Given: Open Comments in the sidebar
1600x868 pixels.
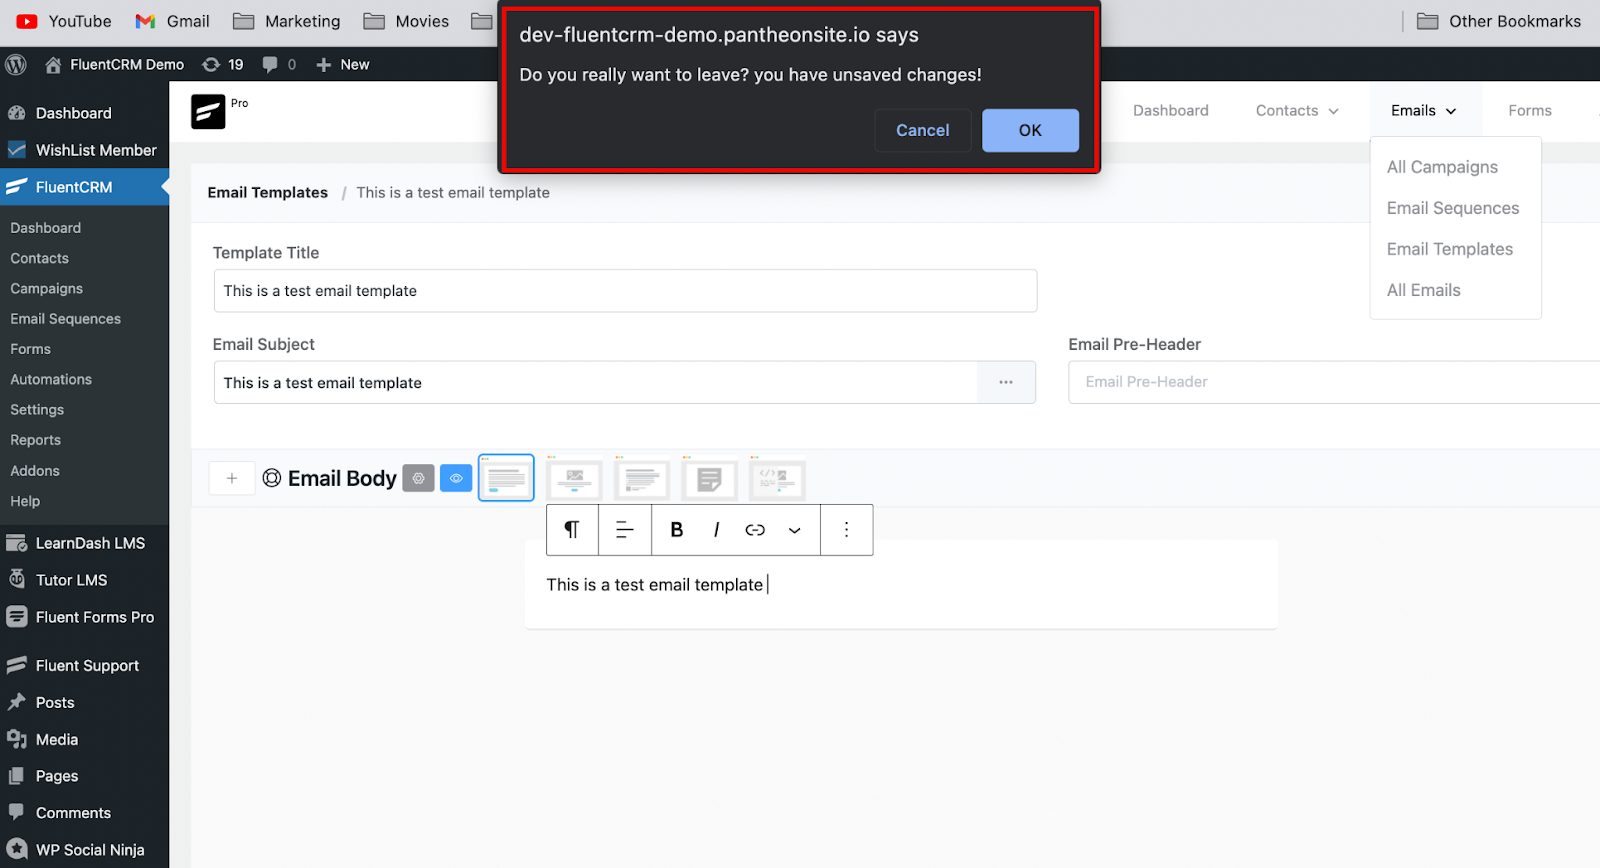Looking at the screenshot, I should (x=84, y=813).
